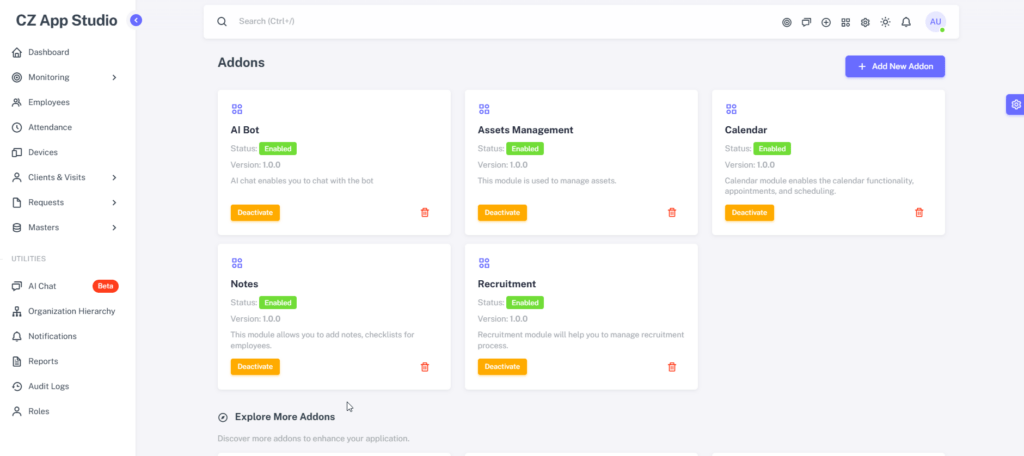Viewport: 1024px width, 456px height.
Task: Expand the Masters submenu chevron
Action: [114, 228]
